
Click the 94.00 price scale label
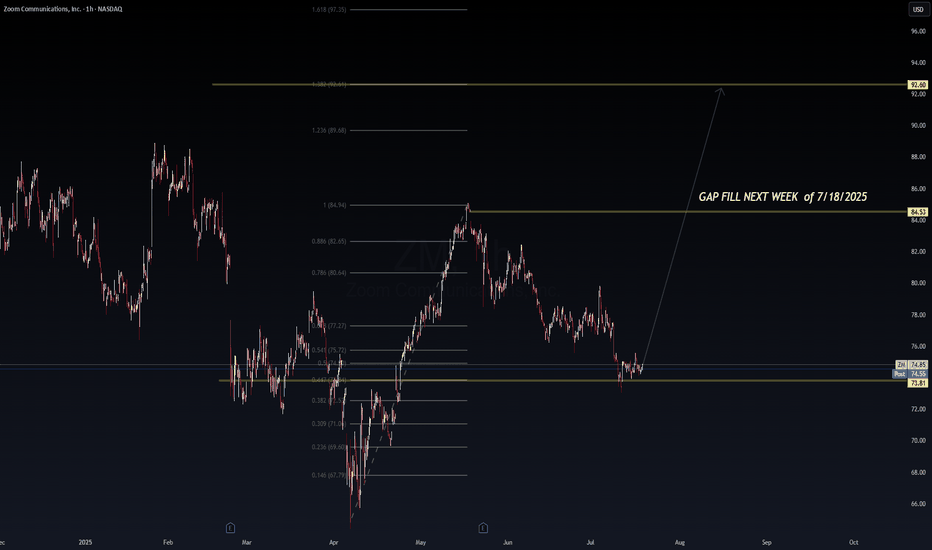click(918, 62)
